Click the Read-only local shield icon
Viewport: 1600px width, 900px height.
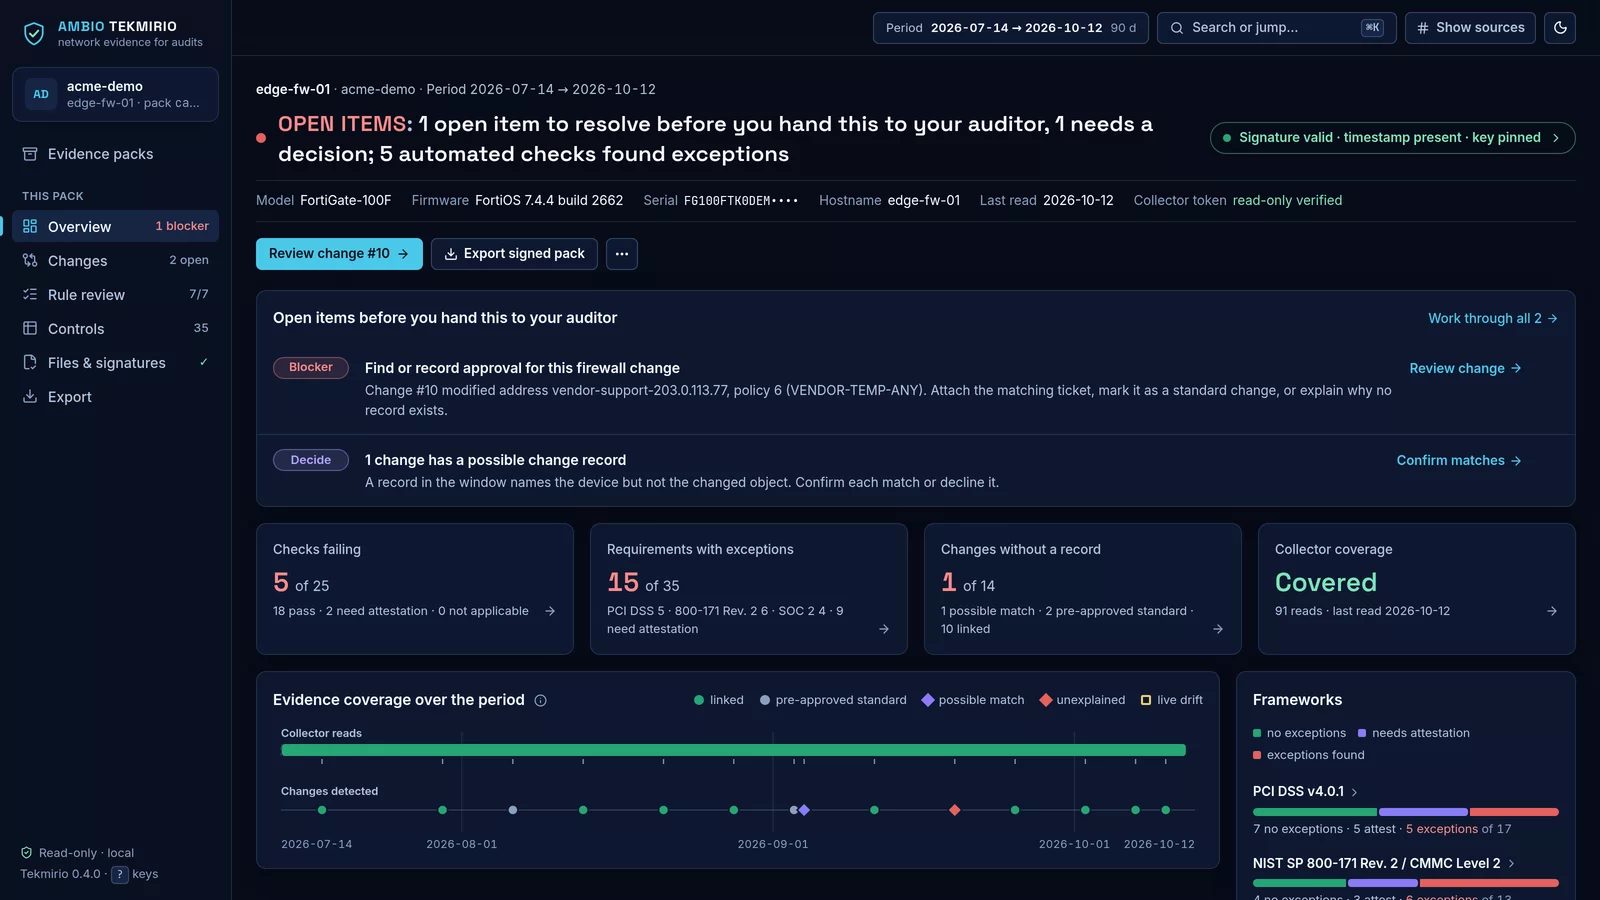[27, 853]
